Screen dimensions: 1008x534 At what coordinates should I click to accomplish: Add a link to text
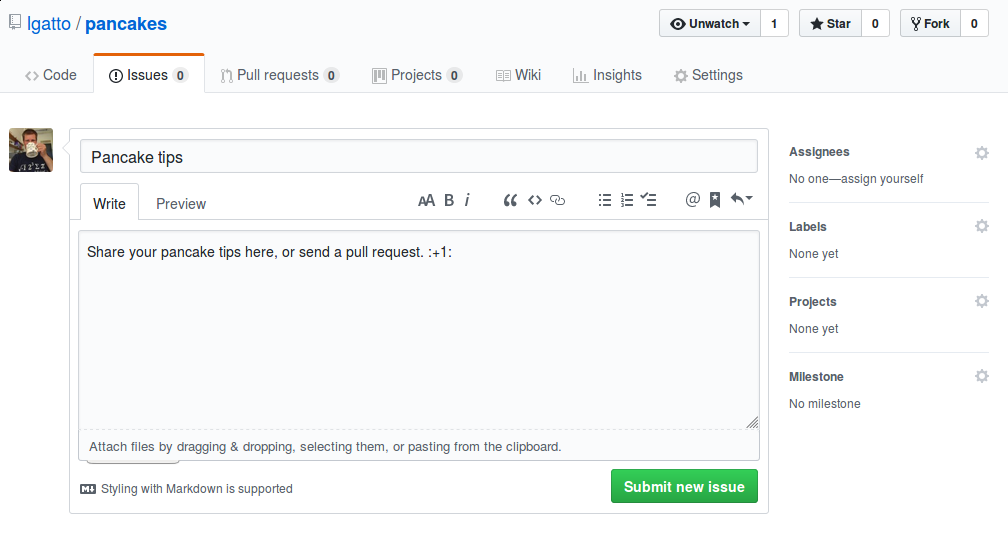pos(558,200)
